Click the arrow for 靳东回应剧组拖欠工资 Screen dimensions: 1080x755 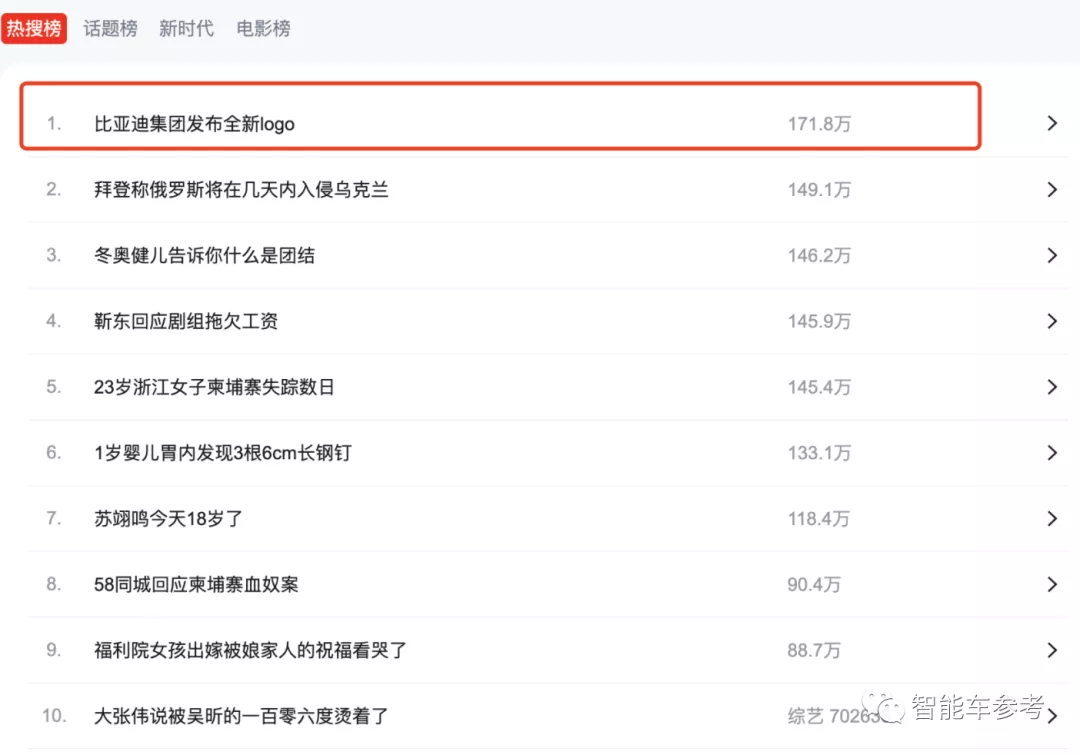click(x=1052, y=321)
